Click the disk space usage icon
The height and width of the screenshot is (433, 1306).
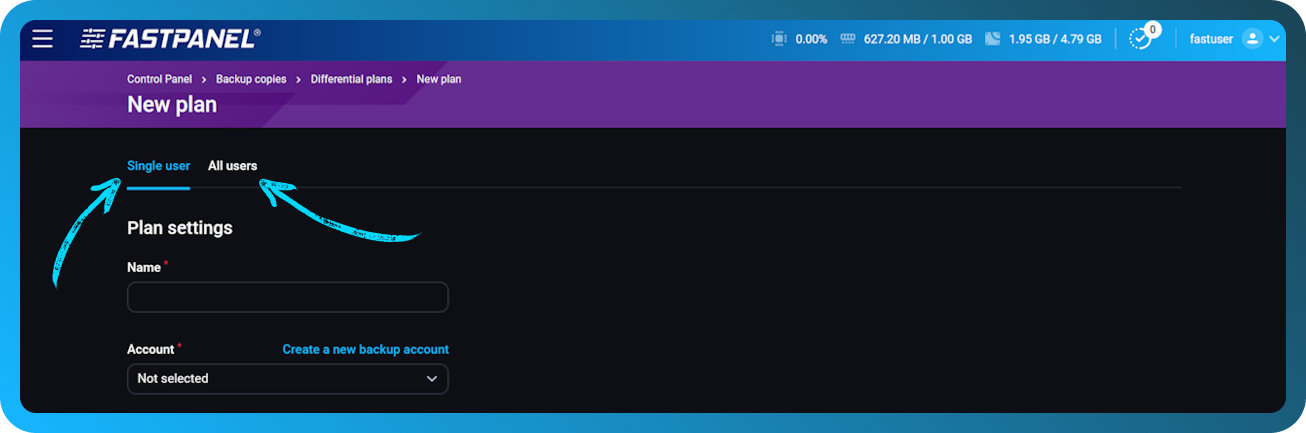click(x=992, y=39)
